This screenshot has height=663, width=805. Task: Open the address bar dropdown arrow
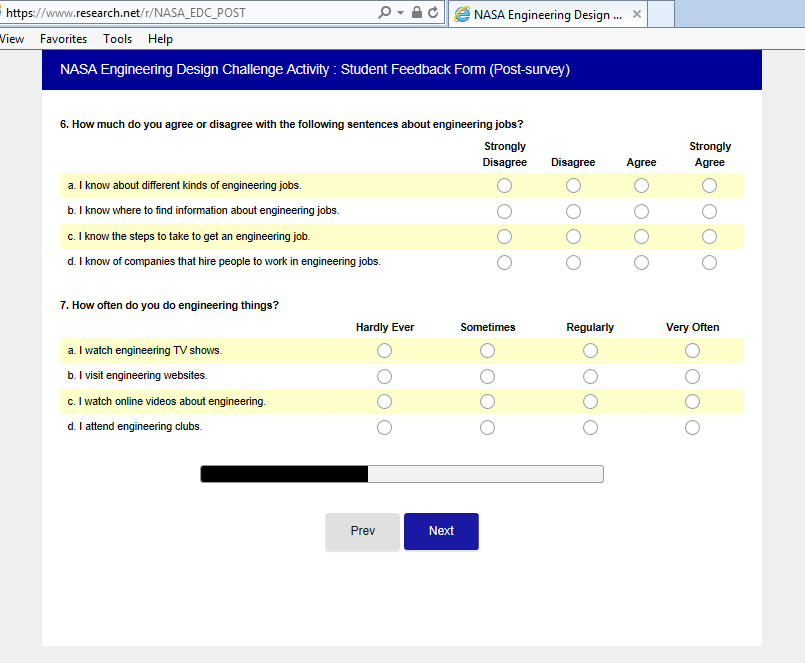pyautogui.click(x=400, y=13)
